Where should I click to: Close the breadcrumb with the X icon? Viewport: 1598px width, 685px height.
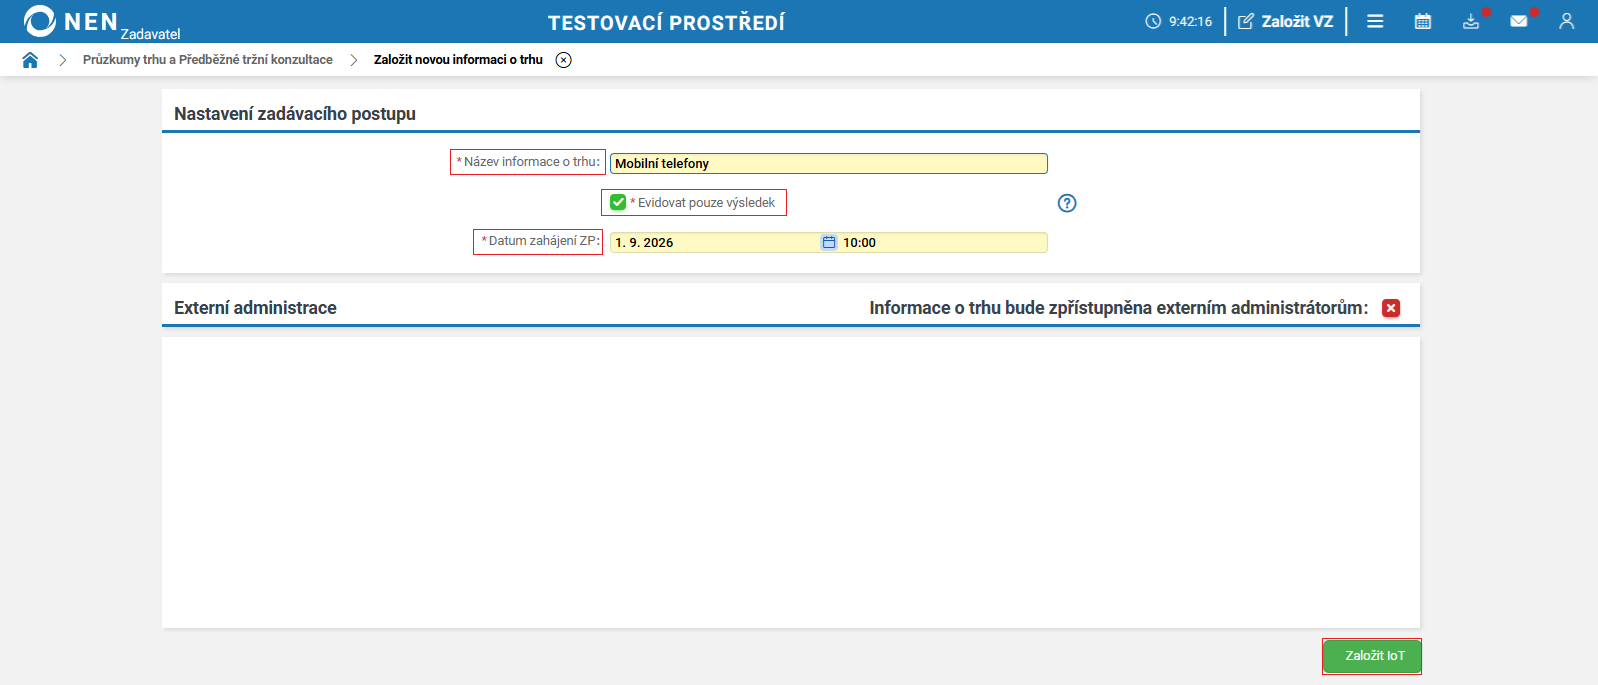point(564,60)
